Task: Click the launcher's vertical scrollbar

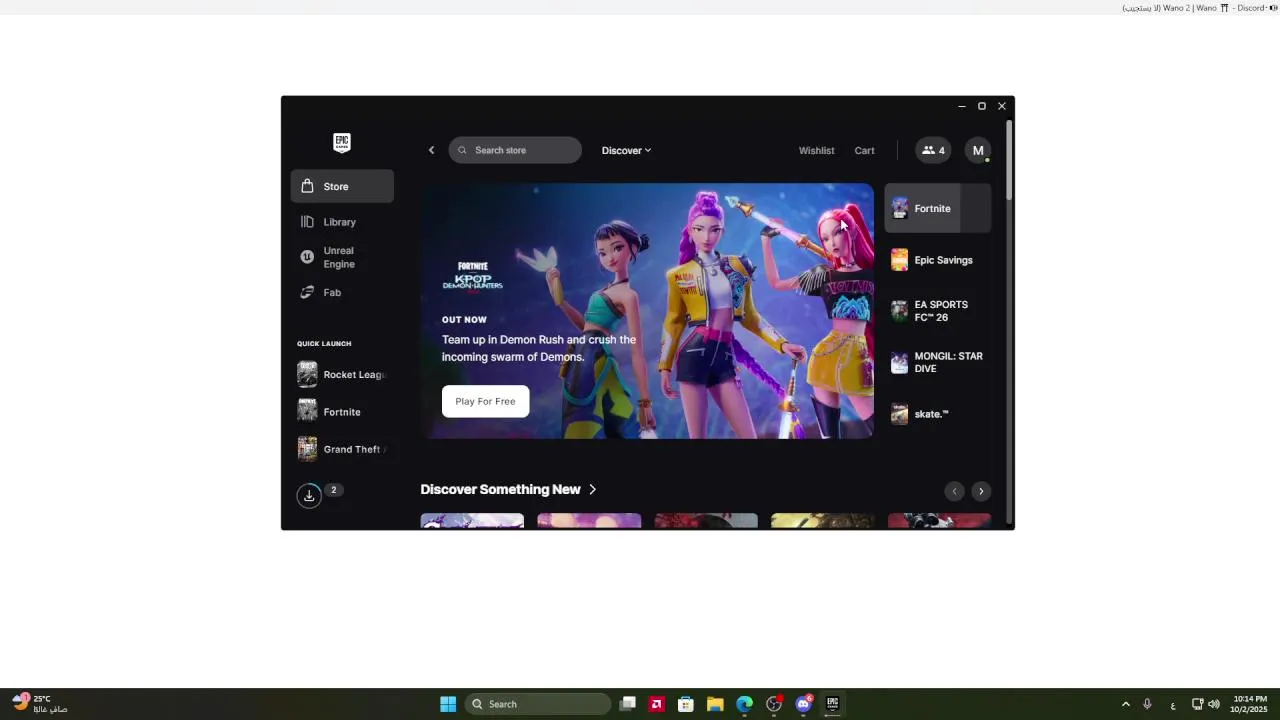Action: tap(1010, 160)
